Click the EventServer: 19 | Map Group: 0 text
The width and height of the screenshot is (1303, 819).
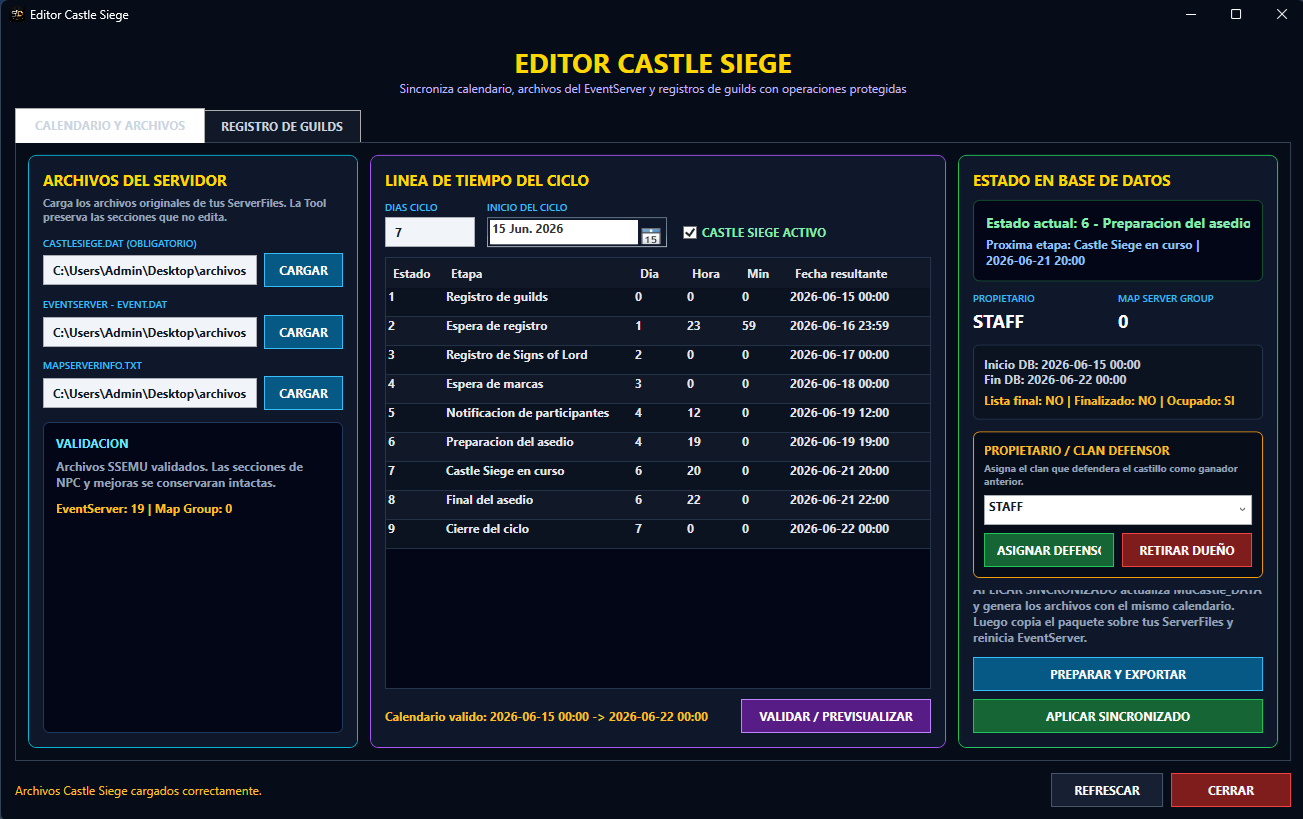pos(144,509)
